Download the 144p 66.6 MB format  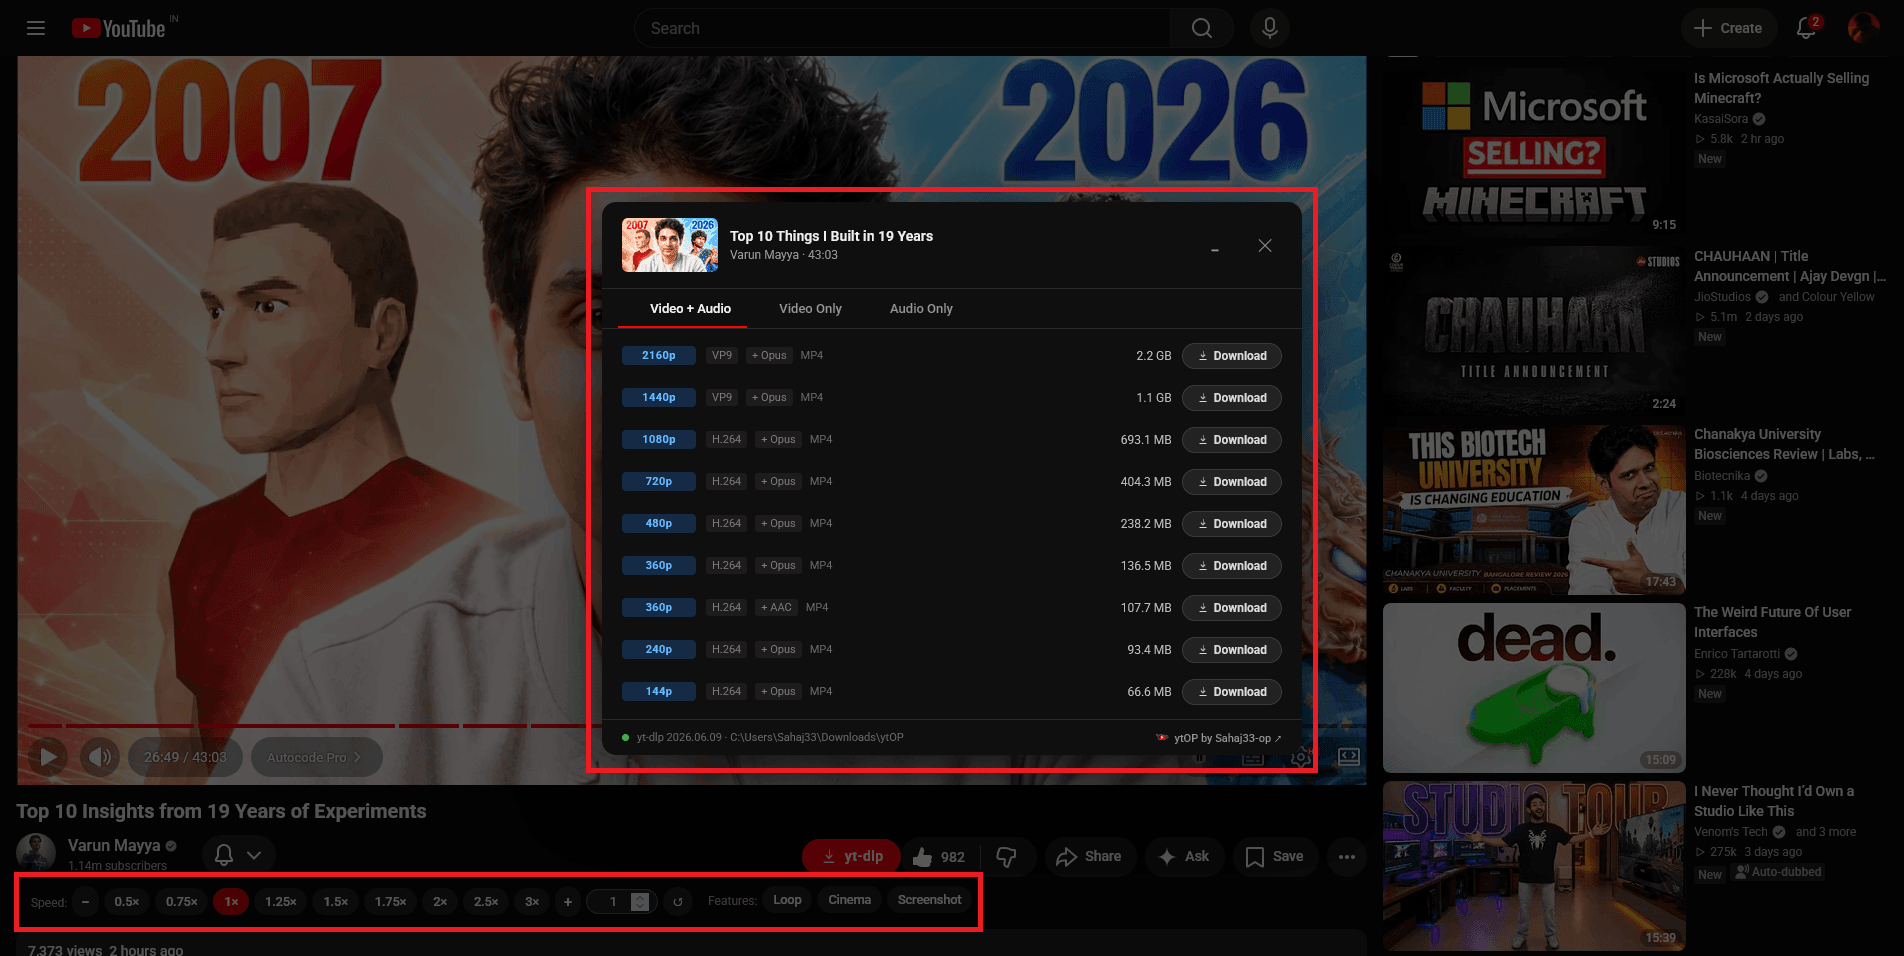(1232, 692)
